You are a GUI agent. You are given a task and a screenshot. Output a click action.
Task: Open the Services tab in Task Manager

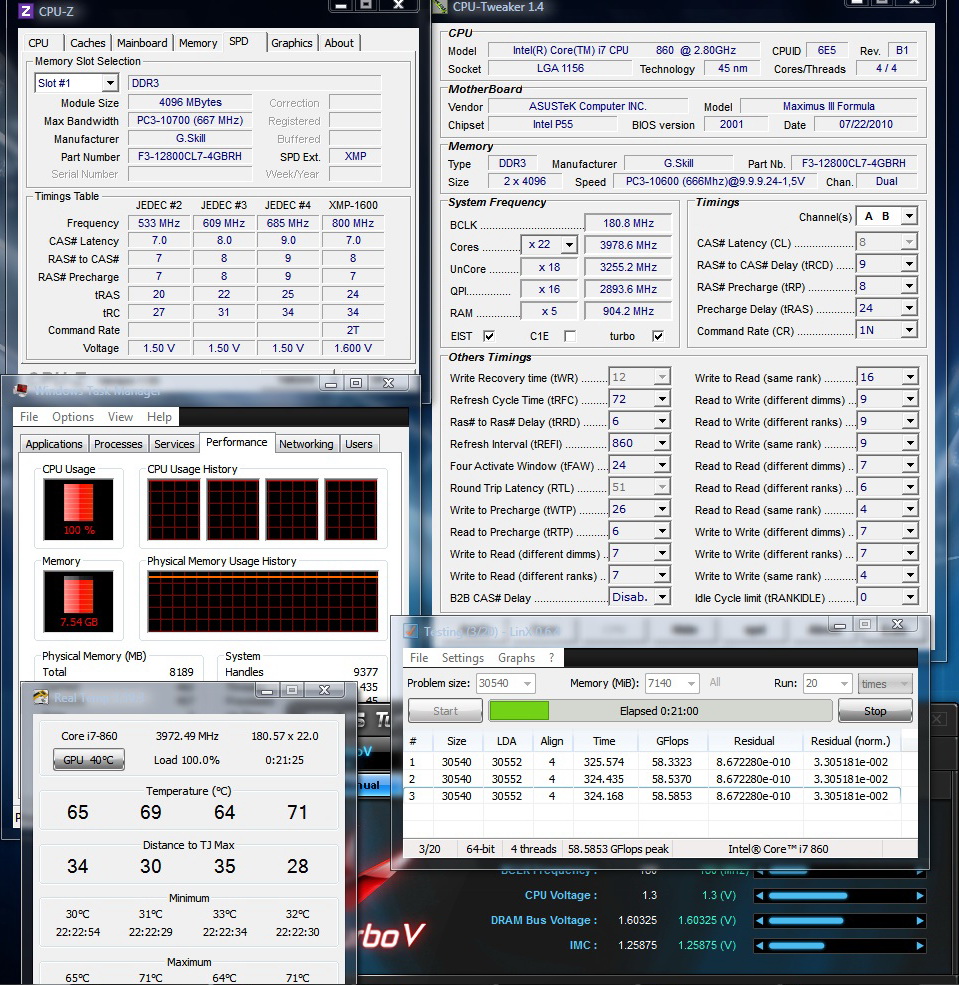tap(174, 444)
